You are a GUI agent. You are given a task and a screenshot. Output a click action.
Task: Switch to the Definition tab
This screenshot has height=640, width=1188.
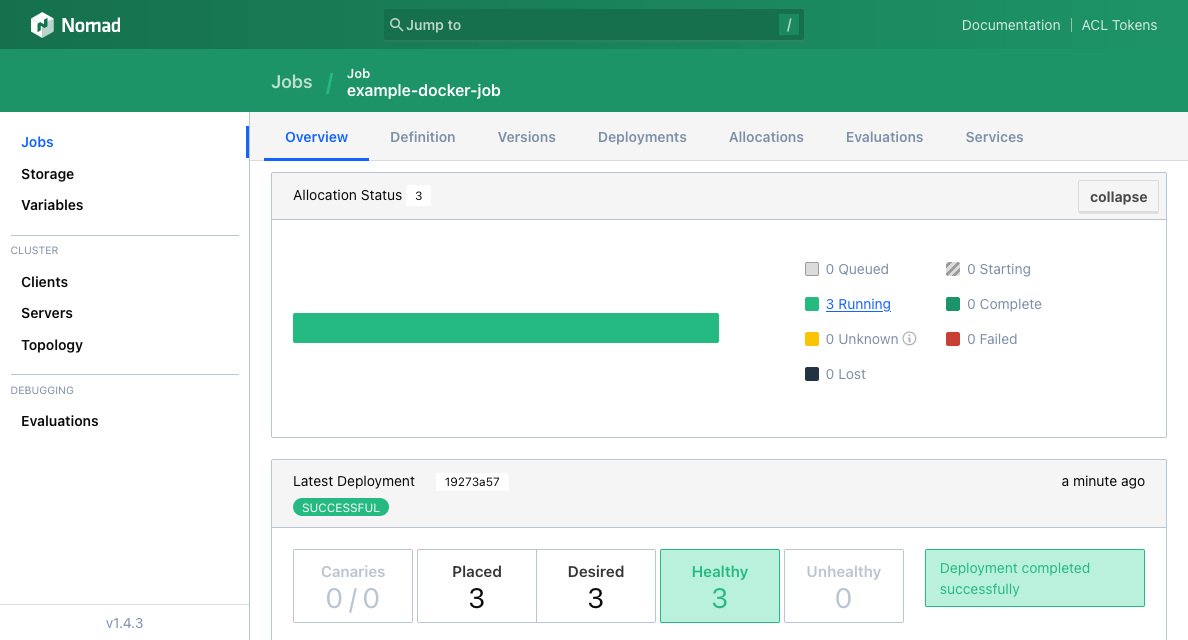coord(422,137)
